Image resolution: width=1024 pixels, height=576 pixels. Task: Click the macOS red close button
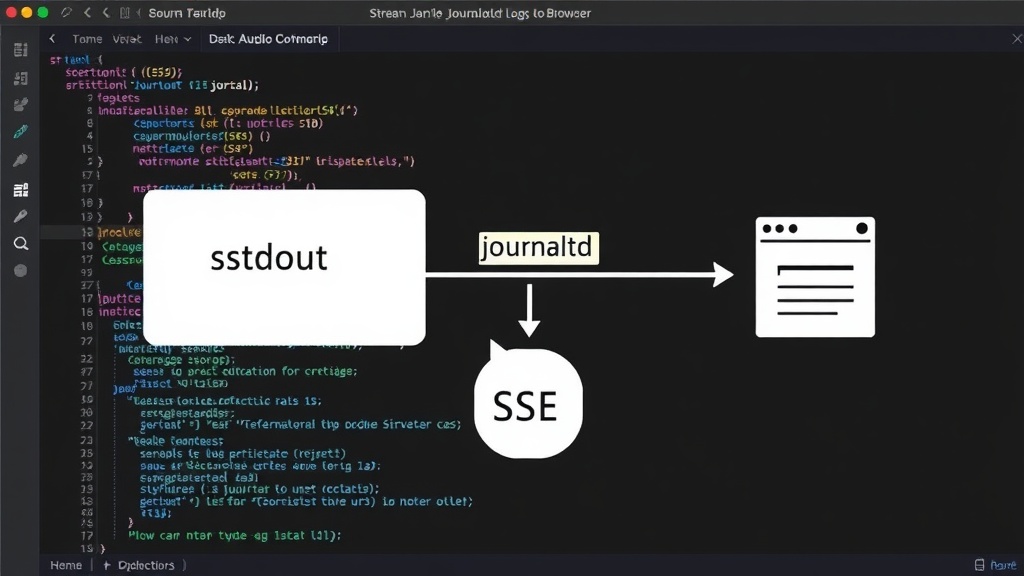pyautogui.click(x=11, y=12)
